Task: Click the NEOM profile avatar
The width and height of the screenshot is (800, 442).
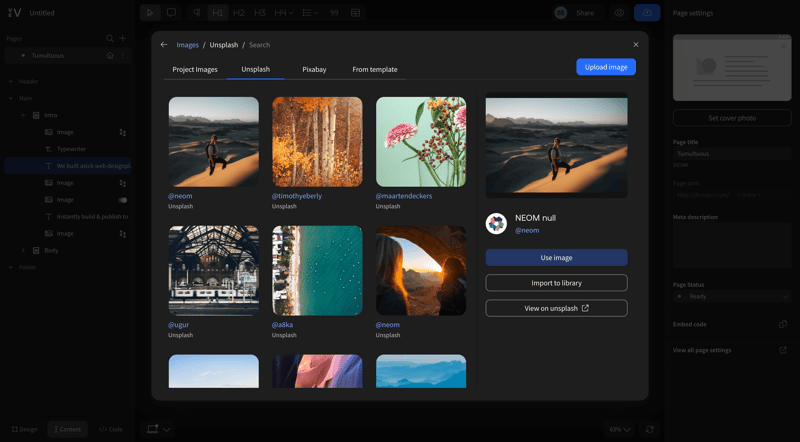Action: [x=496, y=224]
